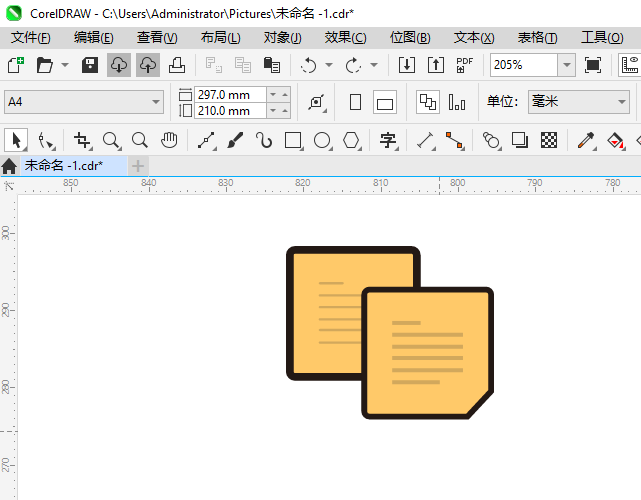Viewport: 641px width, 500px height.
Task: Select the Interactive Fill bucket tool
Action: [616, 141]
